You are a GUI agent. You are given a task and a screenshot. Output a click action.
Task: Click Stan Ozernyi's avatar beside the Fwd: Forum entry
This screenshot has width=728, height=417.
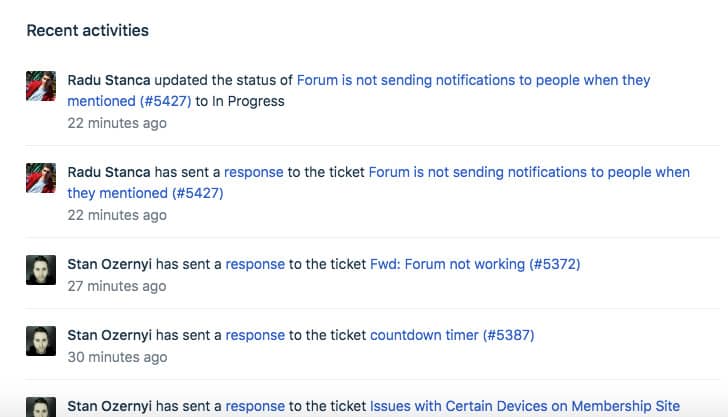pyautogui.click(x=41, y=270)
